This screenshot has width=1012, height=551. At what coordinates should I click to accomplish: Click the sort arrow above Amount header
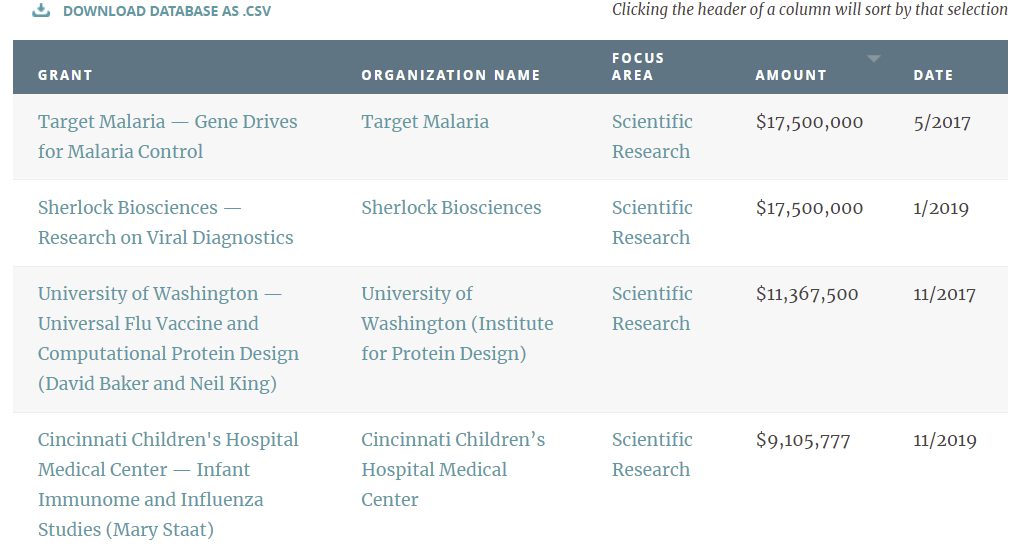(x=874, y=59)
